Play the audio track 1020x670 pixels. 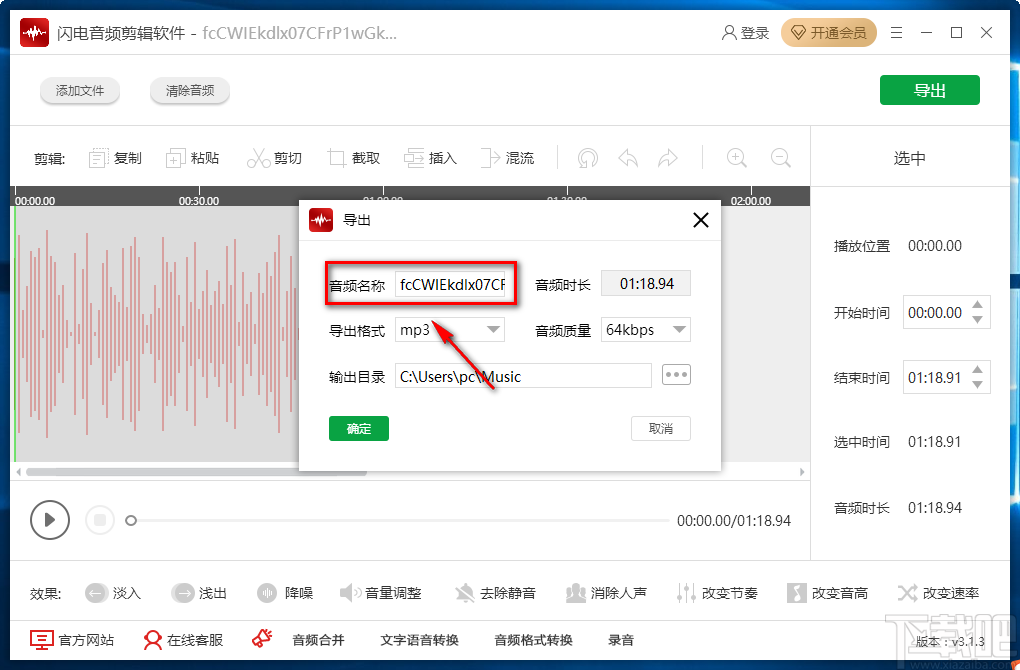[49, 520]
